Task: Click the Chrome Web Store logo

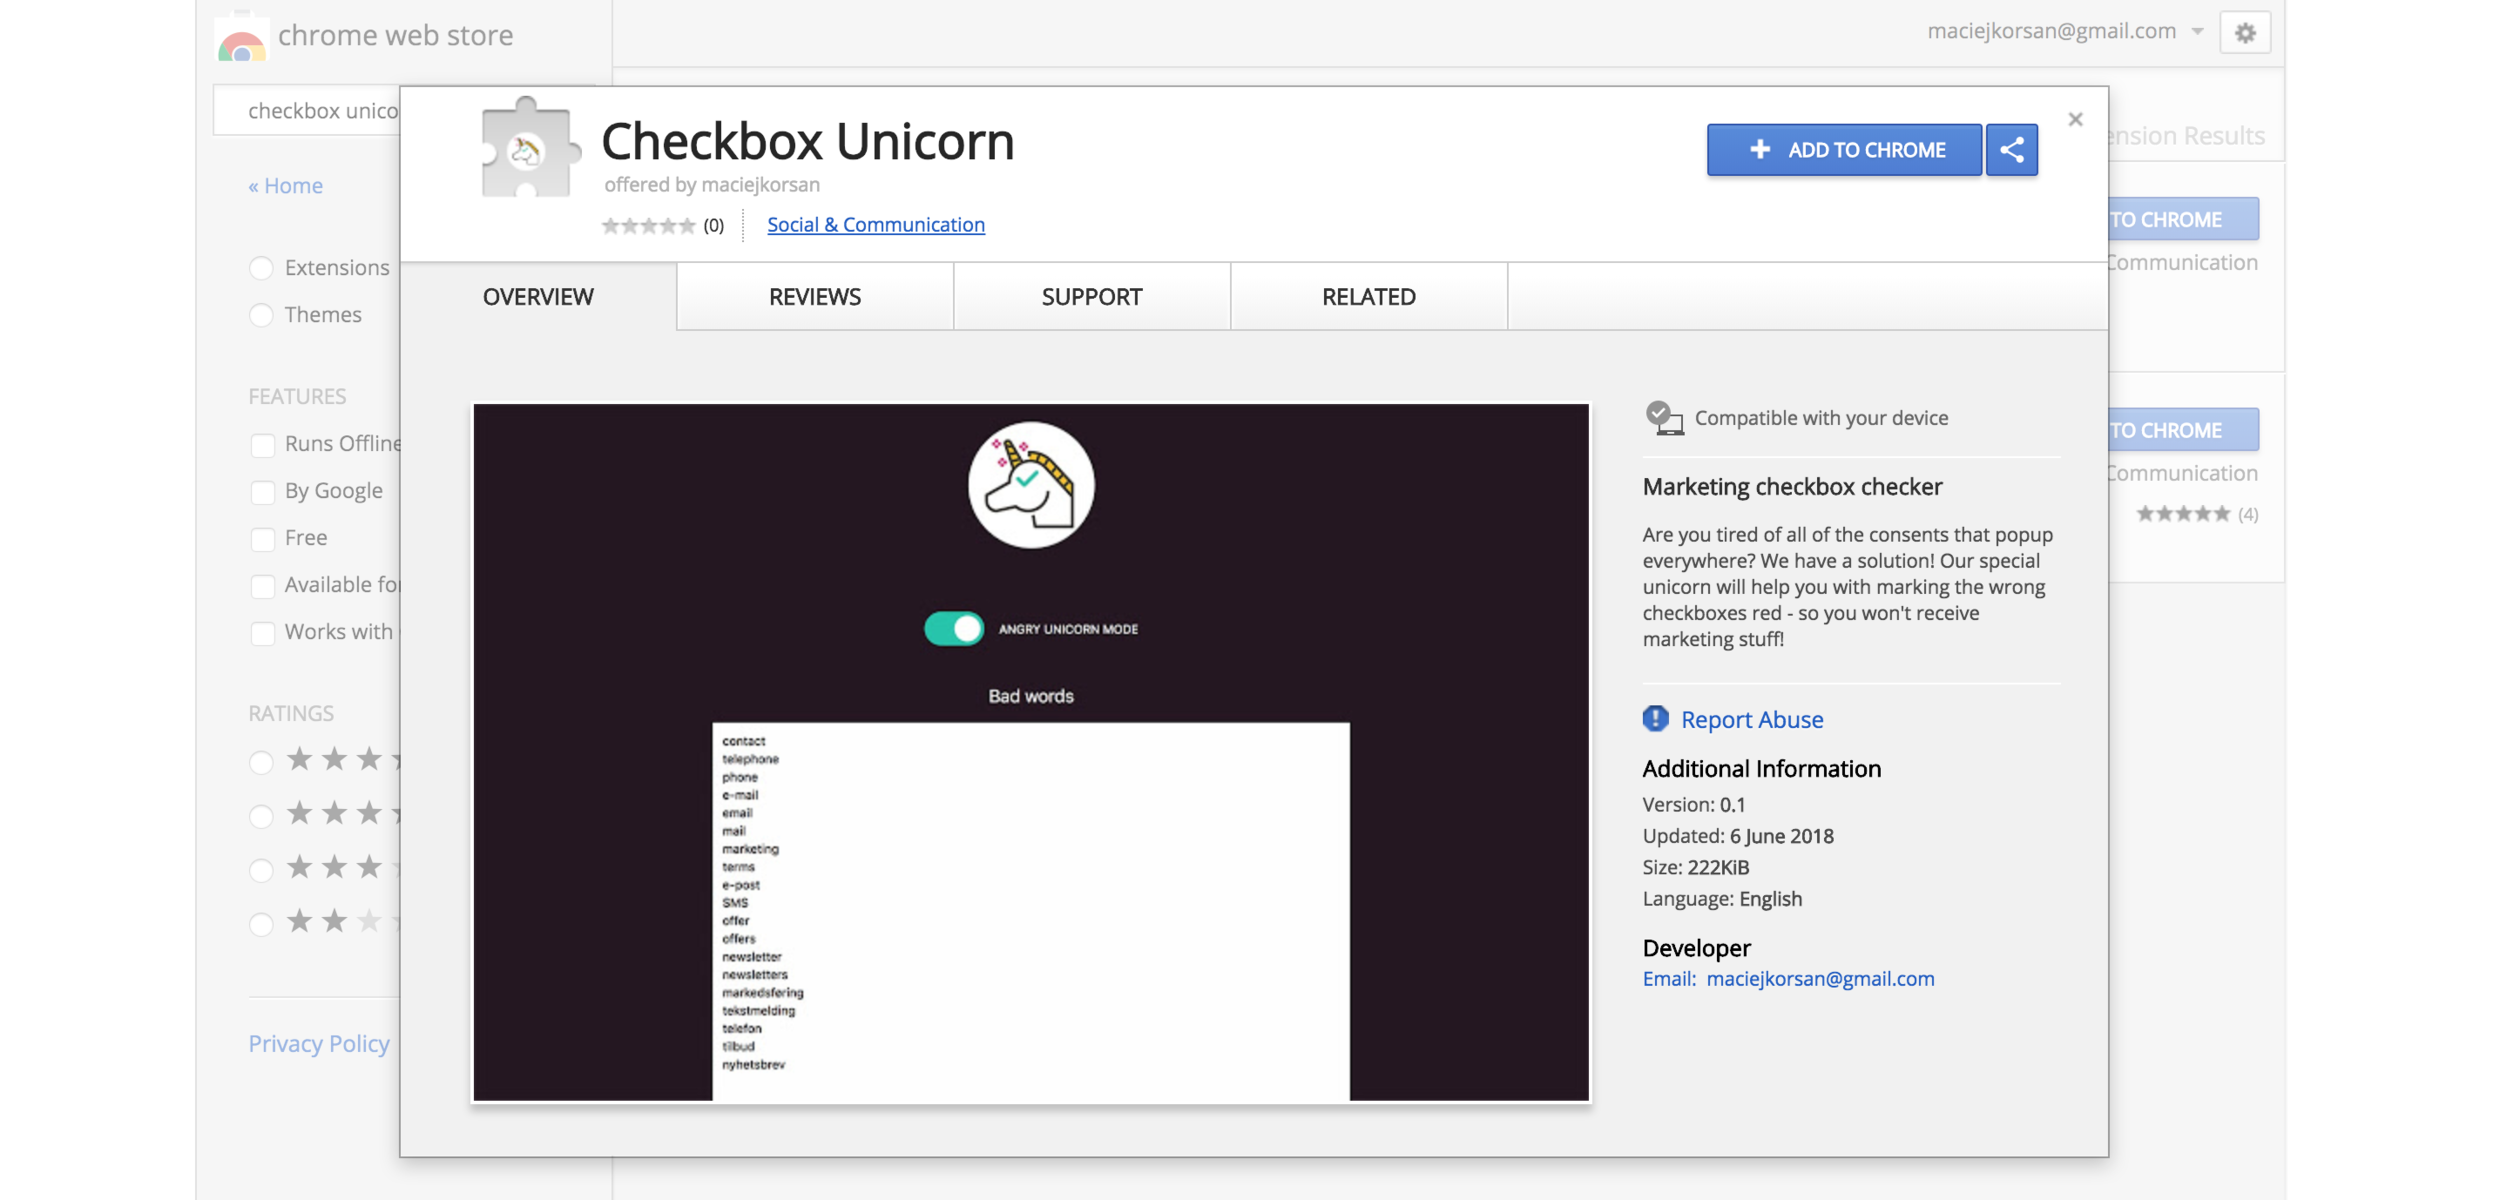Action: [241, 40]
